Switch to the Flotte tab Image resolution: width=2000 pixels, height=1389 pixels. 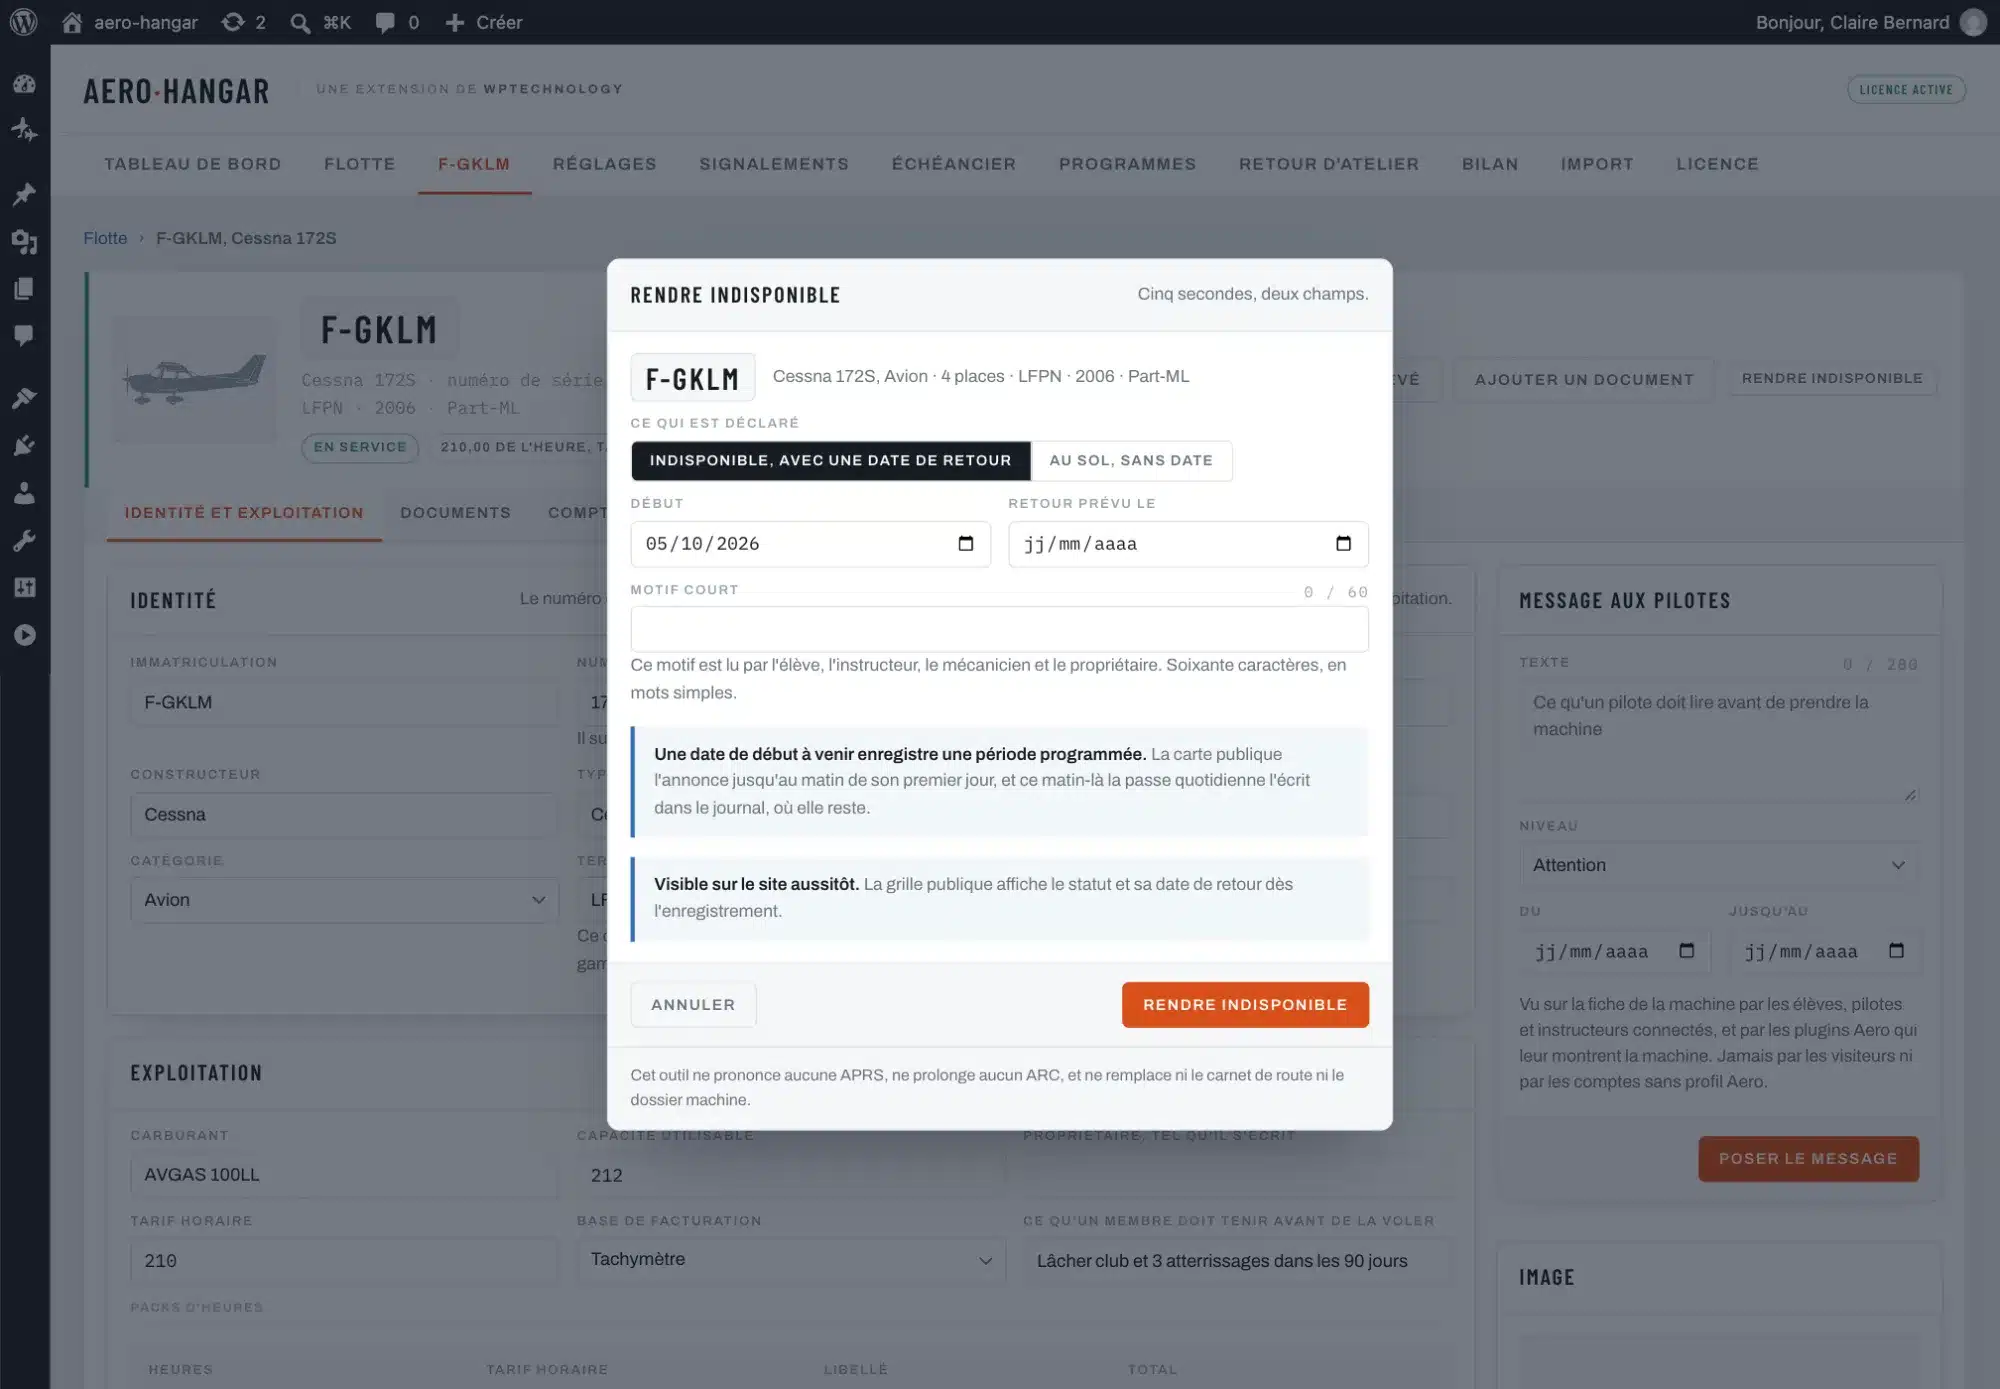pyautogui.click(x=359, y=164)
